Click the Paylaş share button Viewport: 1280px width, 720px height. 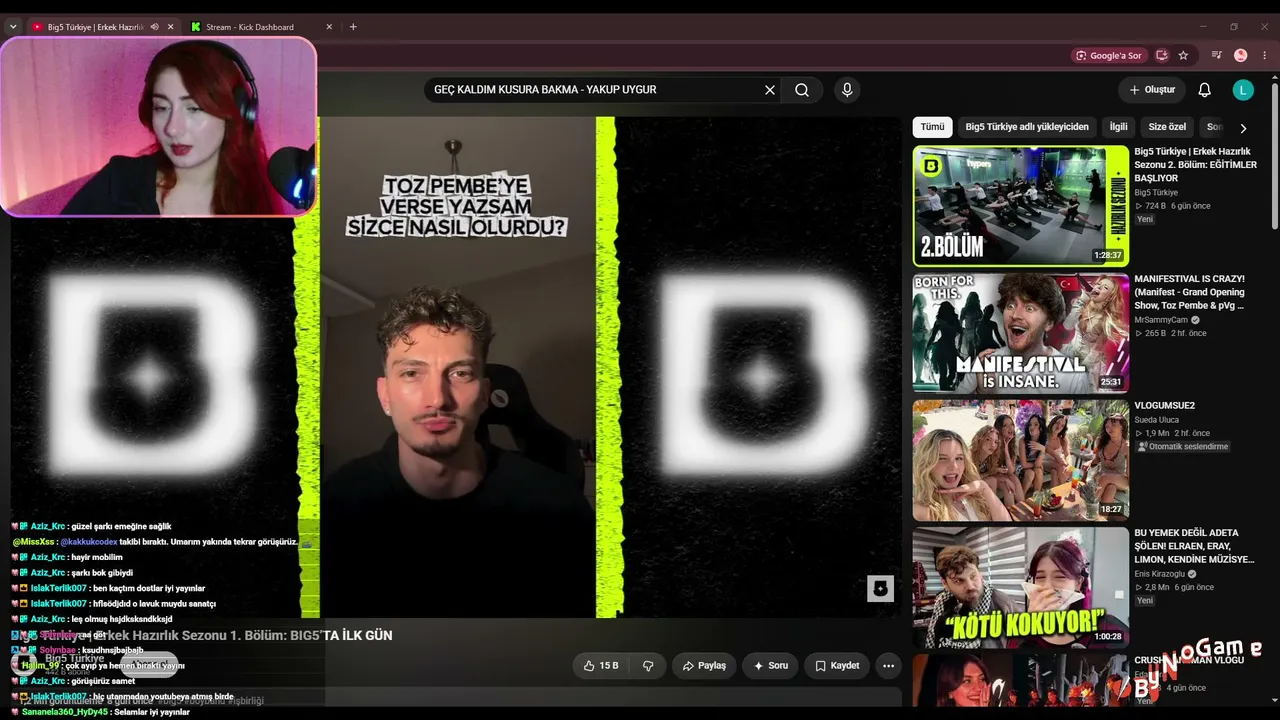704,666
